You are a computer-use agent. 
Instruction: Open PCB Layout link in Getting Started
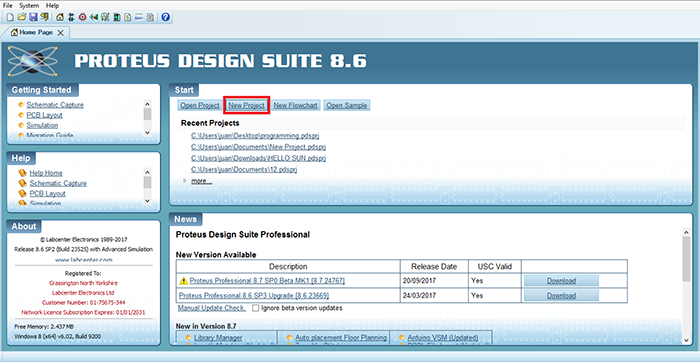44,115
